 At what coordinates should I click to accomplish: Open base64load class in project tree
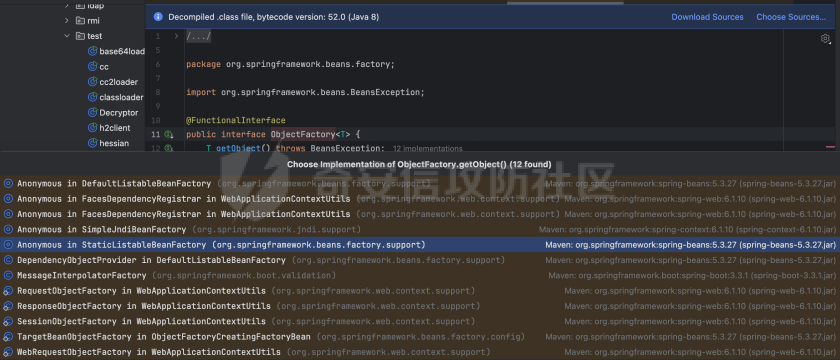122,51
